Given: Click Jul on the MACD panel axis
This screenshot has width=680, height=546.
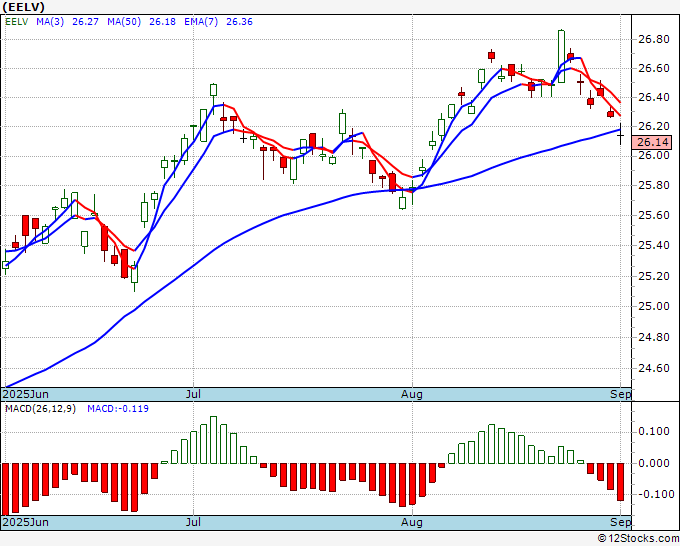Looking at the screenshot, I should [x=193, y=522].
